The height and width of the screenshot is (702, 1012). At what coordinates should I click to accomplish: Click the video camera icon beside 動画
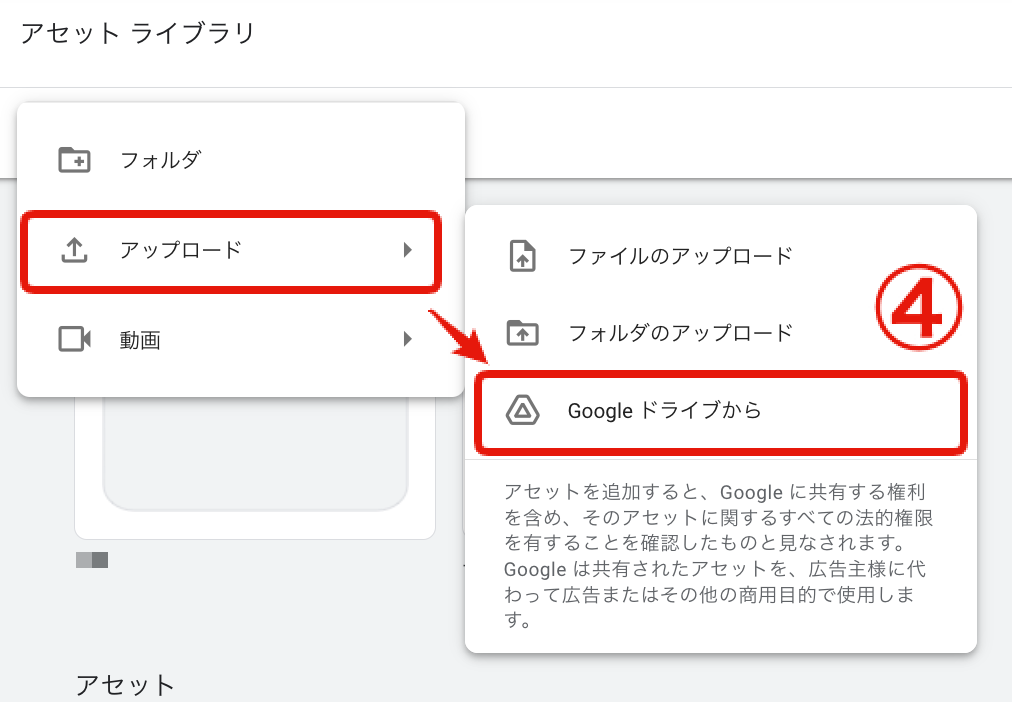(x=74, y=340)
